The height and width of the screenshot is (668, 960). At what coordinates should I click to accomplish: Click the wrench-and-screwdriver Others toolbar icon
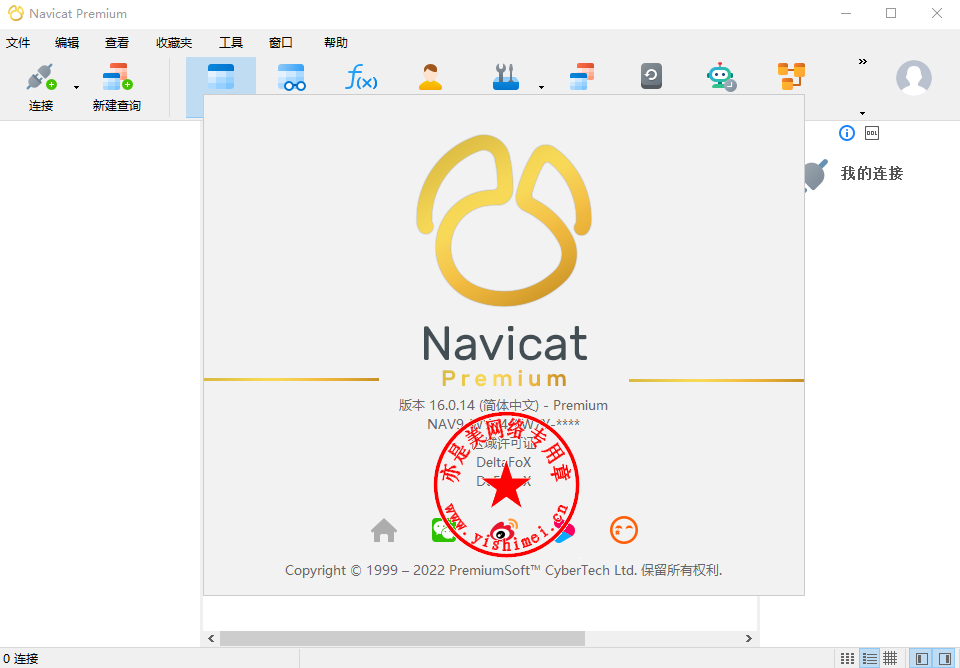coord(506,77)
